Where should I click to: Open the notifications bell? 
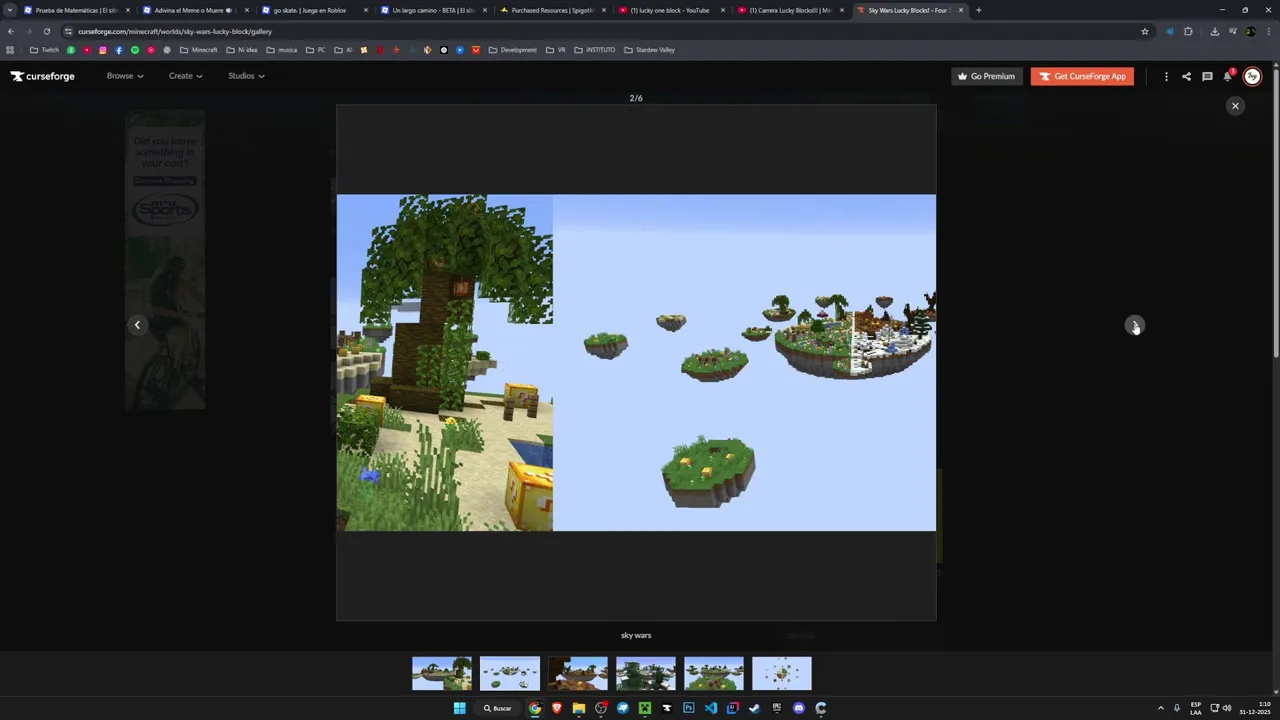1228,76
